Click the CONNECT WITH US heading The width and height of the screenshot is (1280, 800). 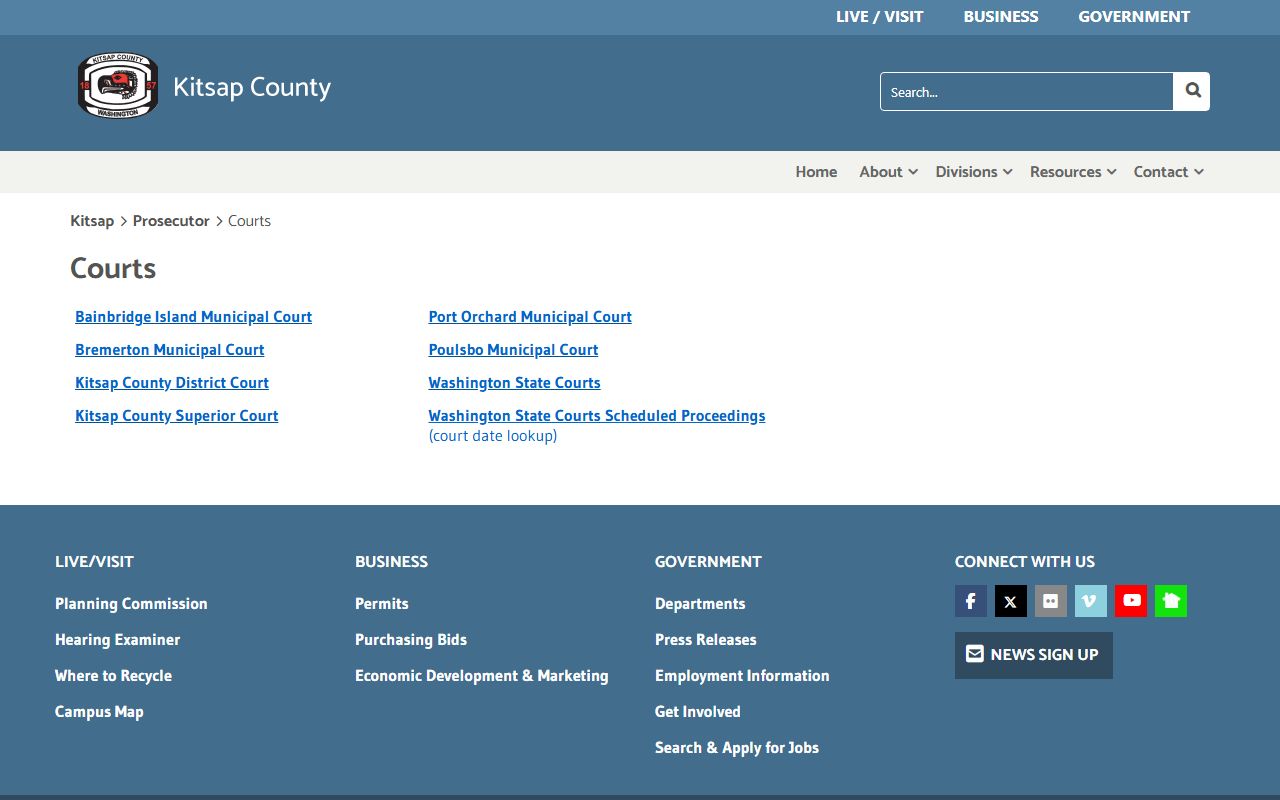[1024, 562]
